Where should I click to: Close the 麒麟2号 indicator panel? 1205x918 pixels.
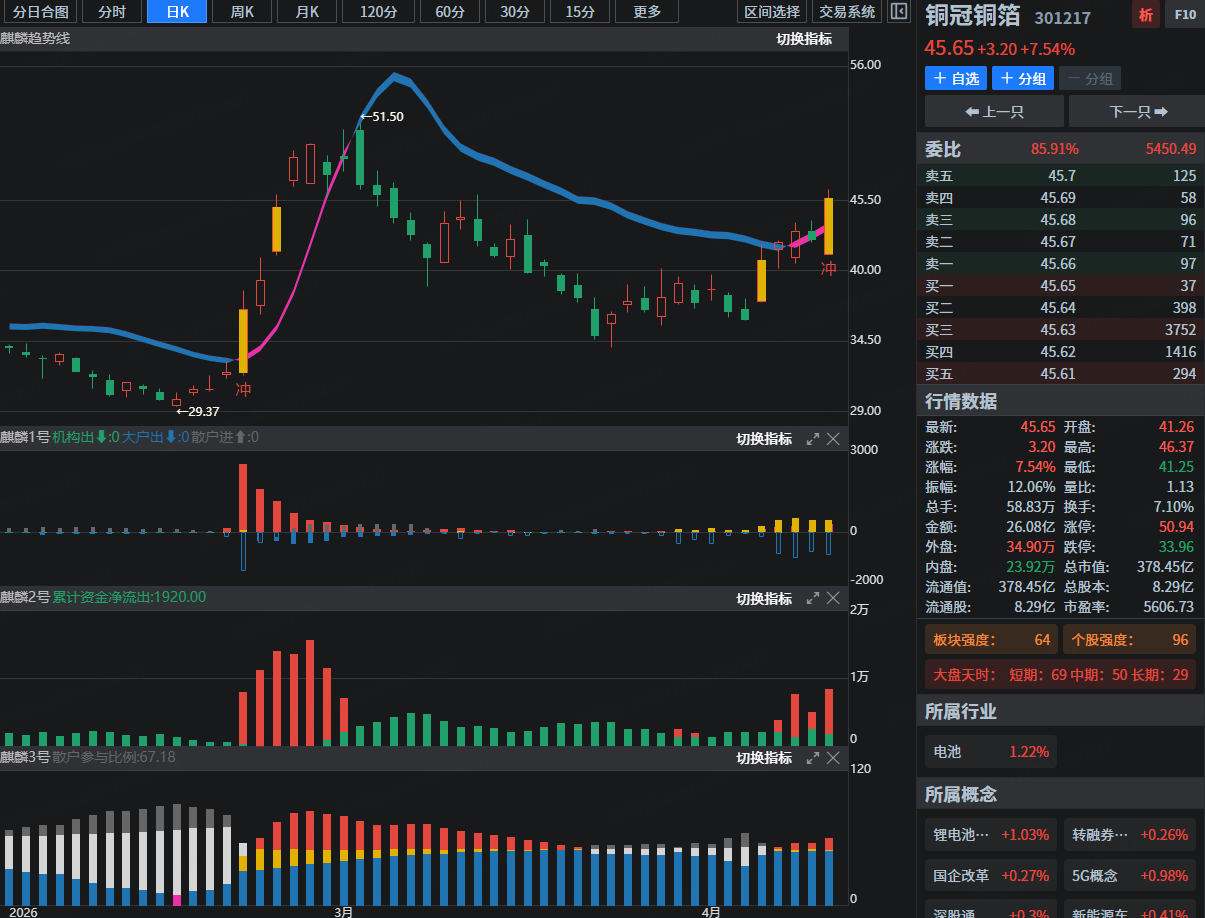coord(833,598)
